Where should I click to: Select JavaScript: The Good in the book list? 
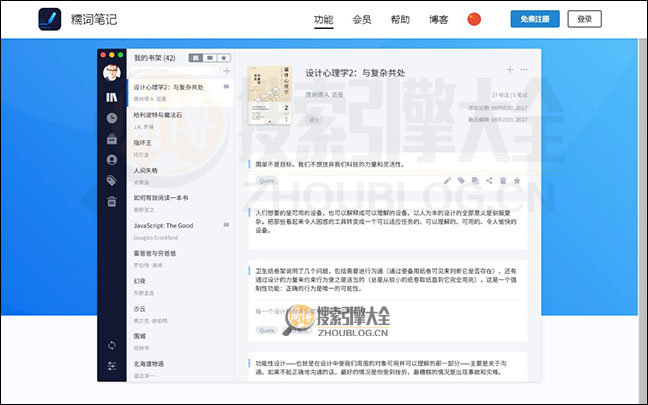(x=181, y=231)
